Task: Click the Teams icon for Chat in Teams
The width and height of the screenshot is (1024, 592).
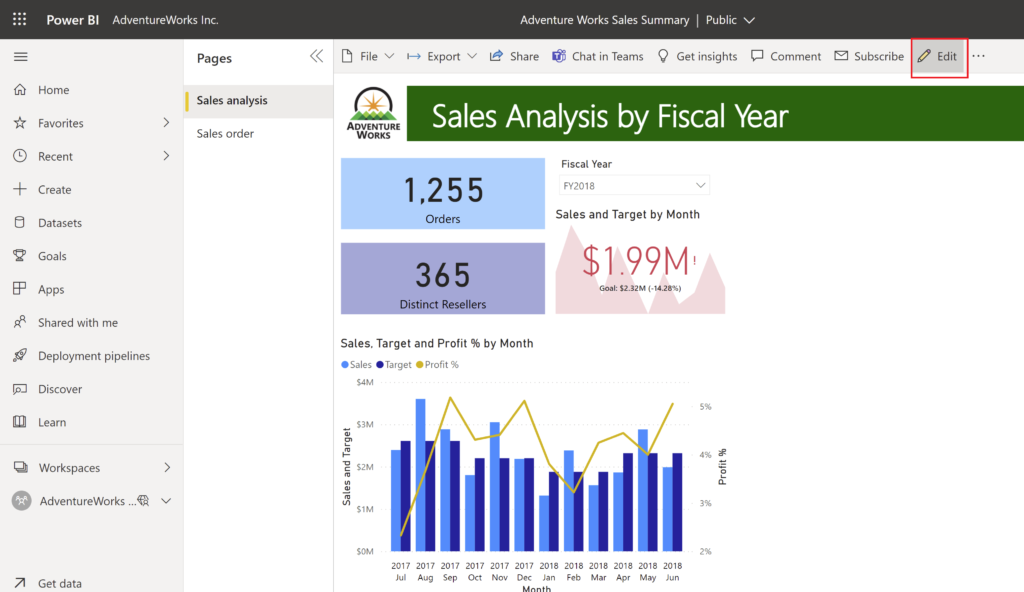Action: click(x=559, y=56)
